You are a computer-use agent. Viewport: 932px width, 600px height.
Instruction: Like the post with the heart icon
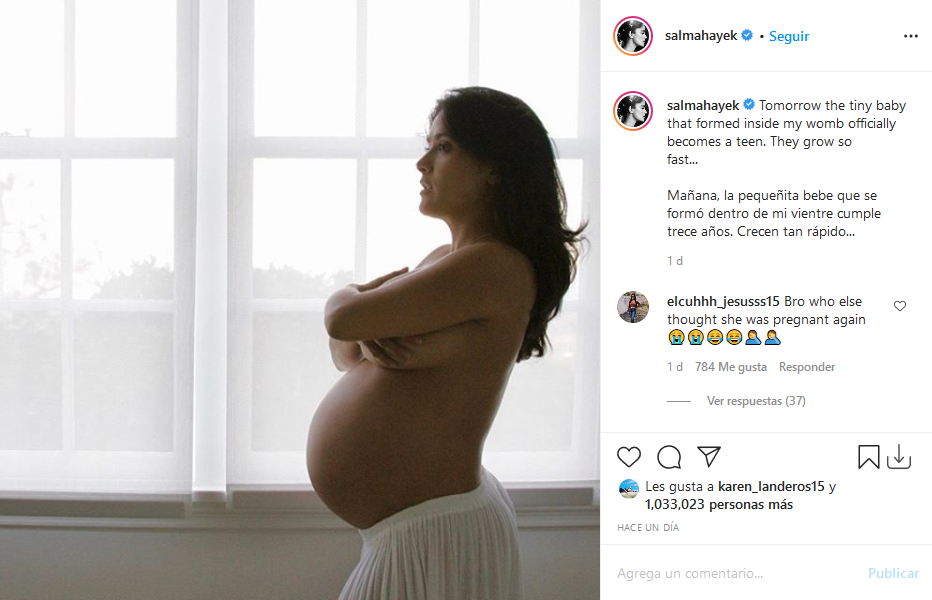(628, 457)
